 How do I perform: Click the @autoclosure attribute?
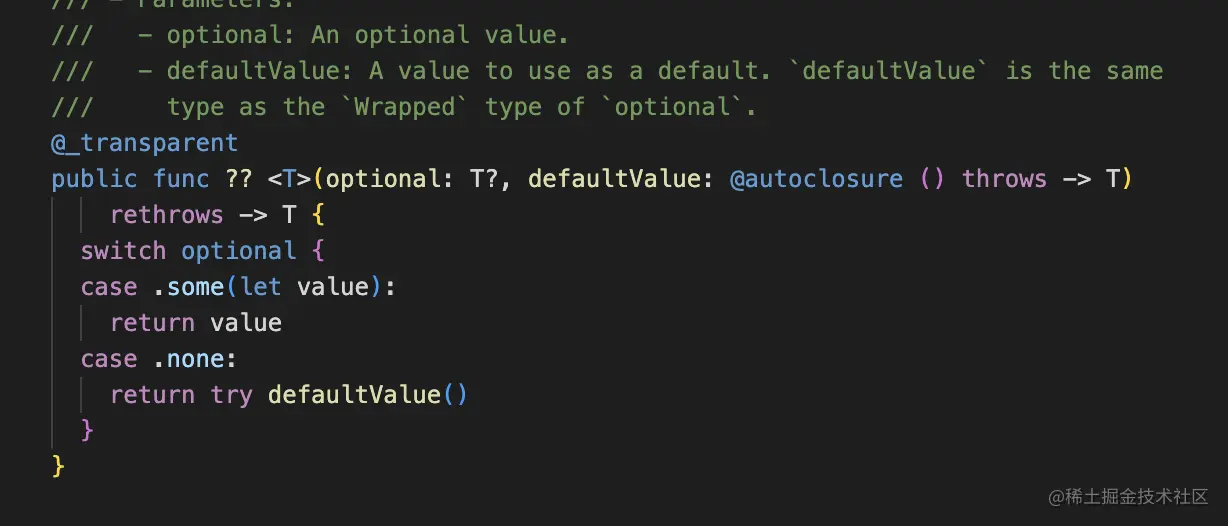[x=816, y=179]
